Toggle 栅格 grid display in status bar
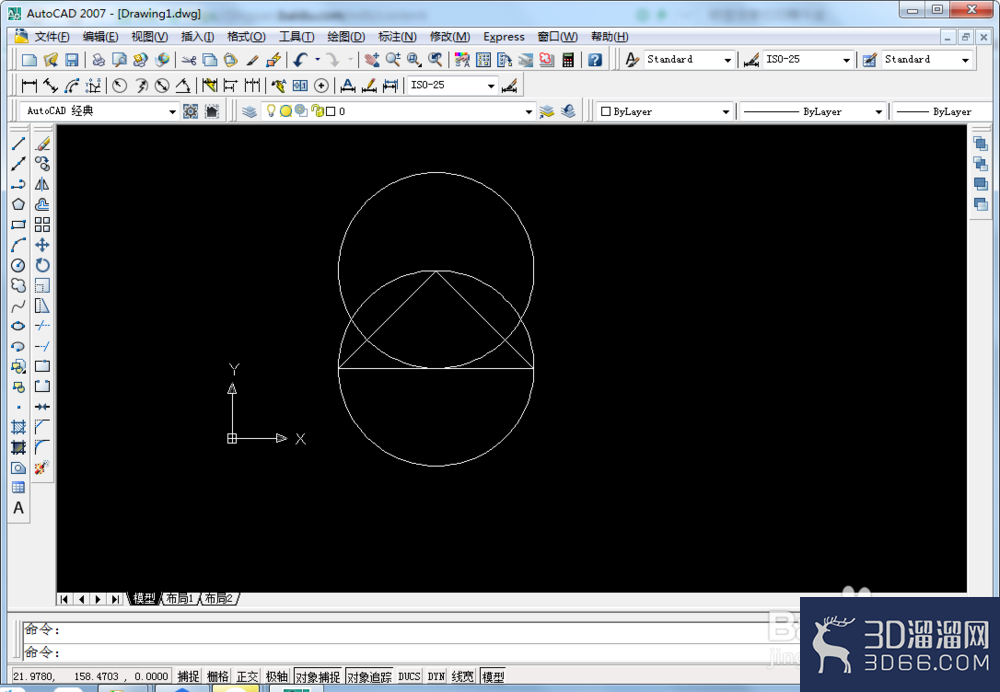Screen dimensions: 1000x692 click(x=217, y=676)
